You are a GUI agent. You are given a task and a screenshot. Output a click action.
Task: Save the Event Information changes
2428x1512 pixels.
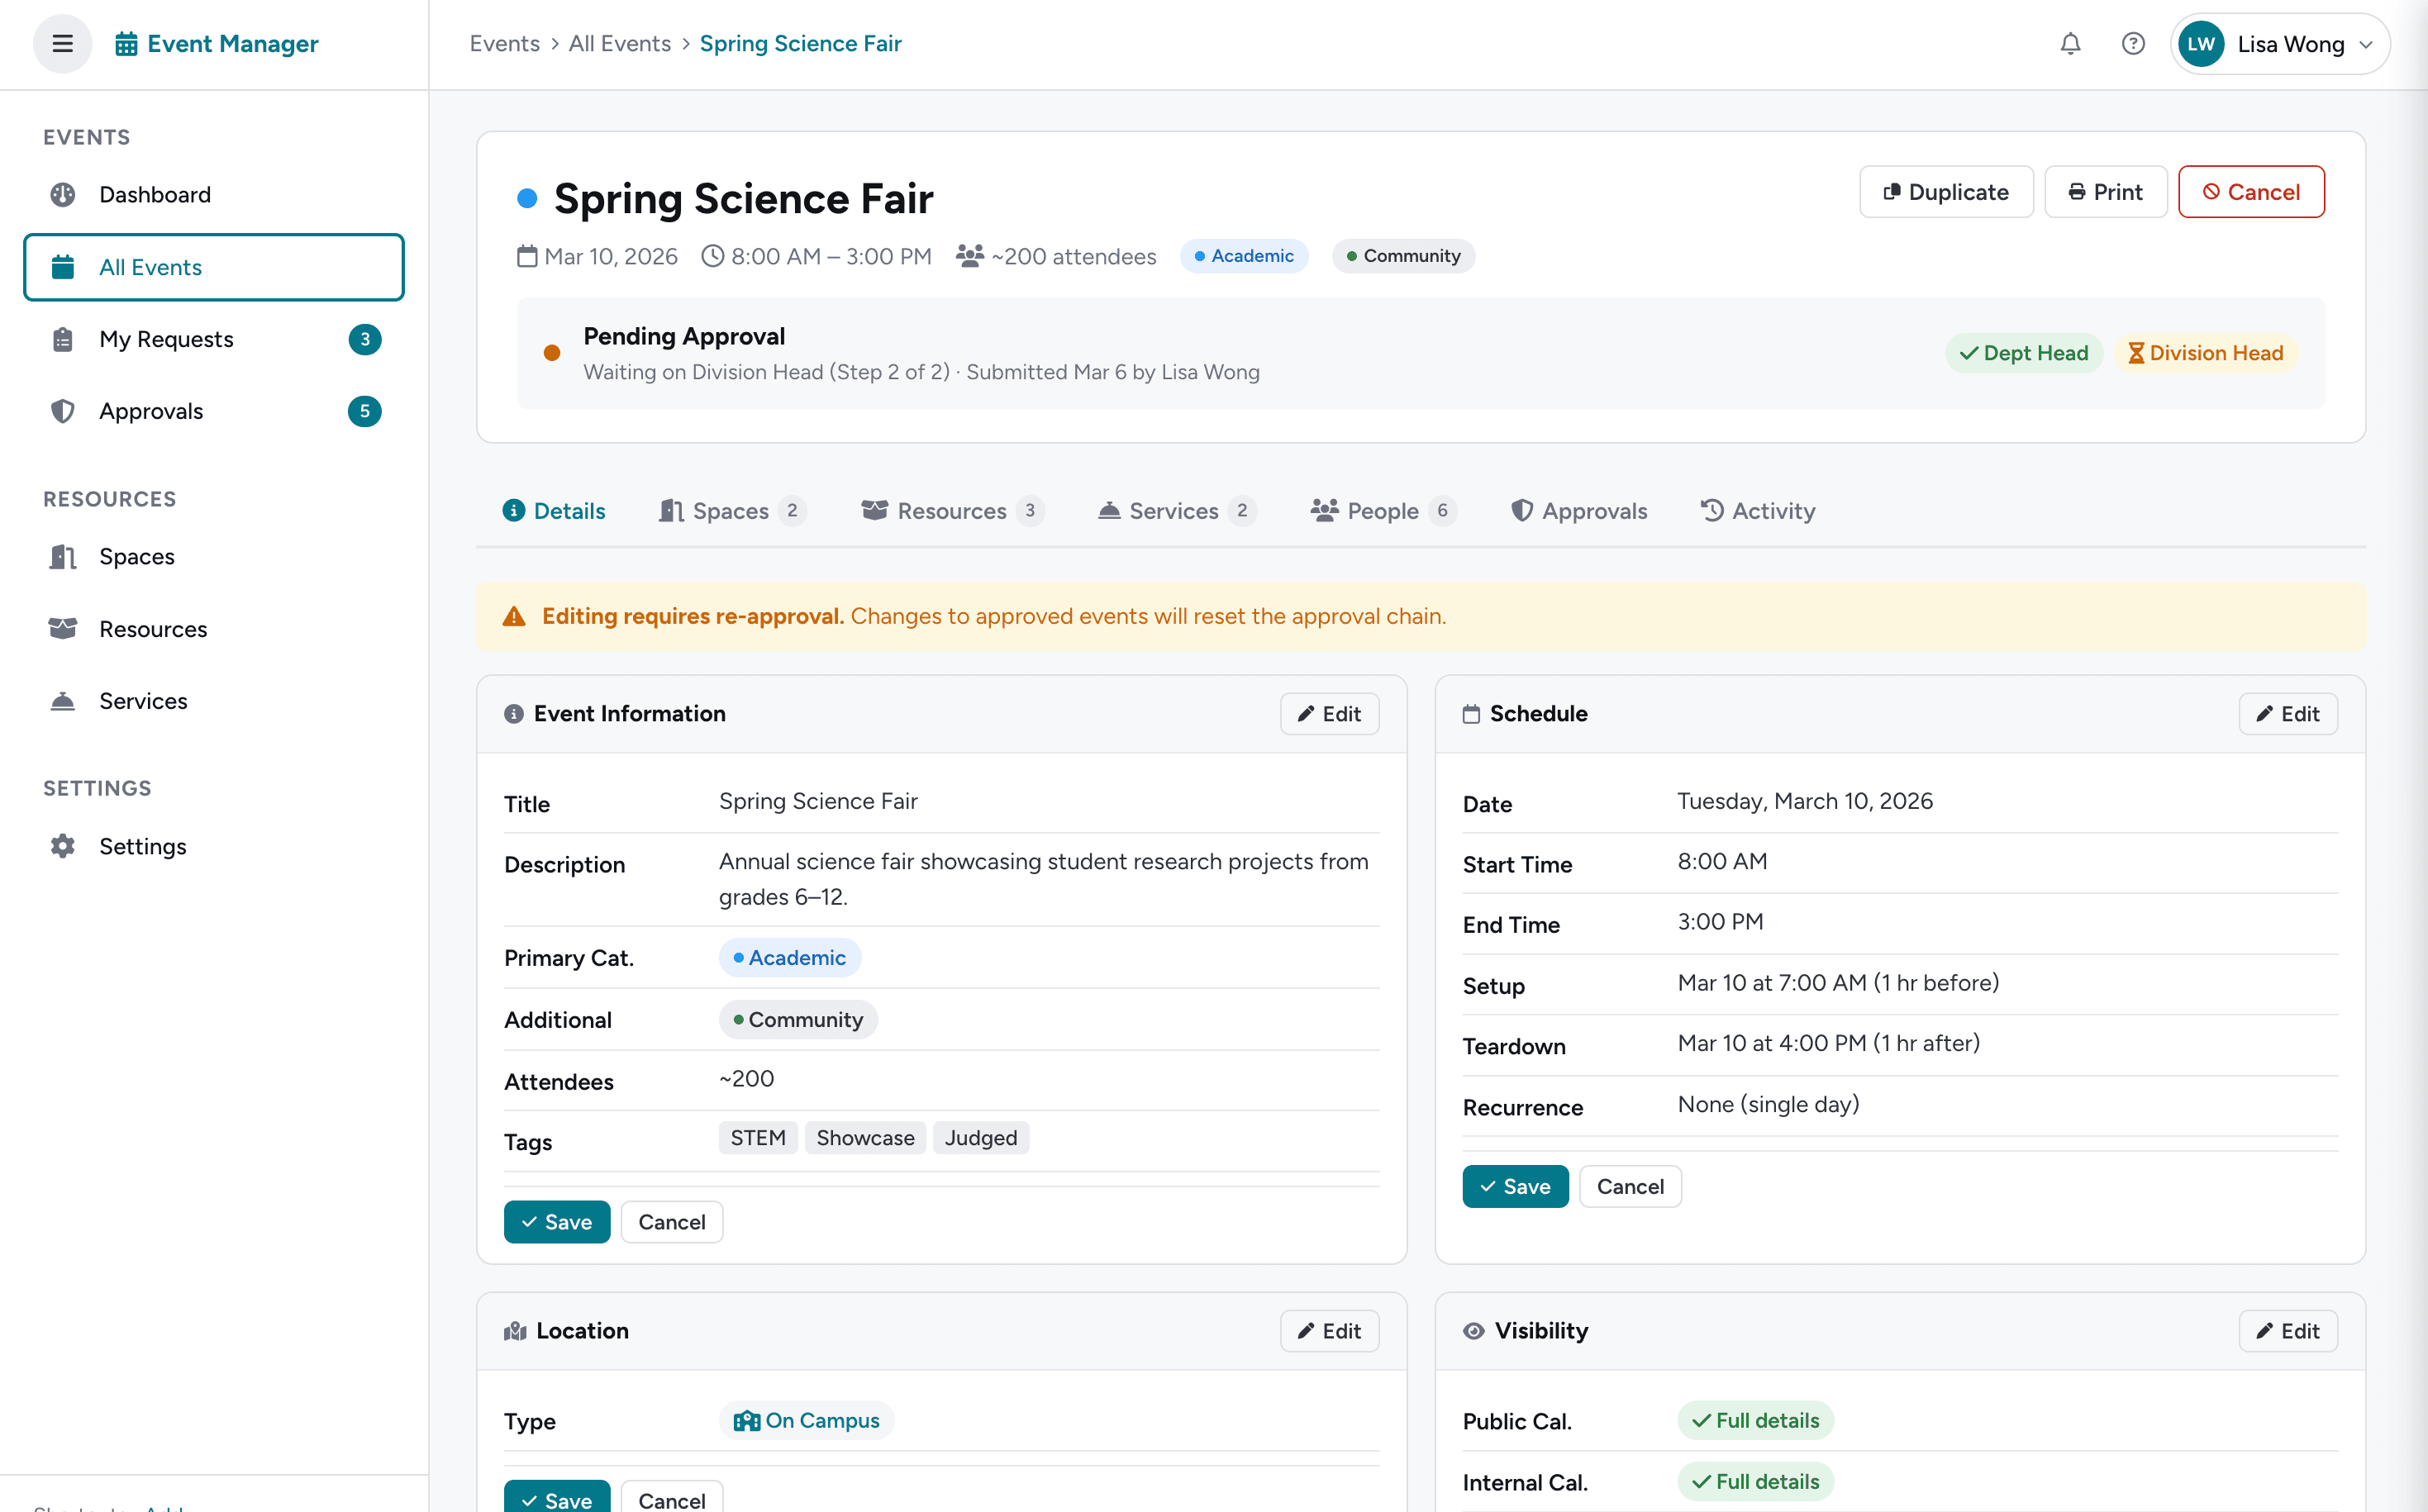pos(557,1221)
